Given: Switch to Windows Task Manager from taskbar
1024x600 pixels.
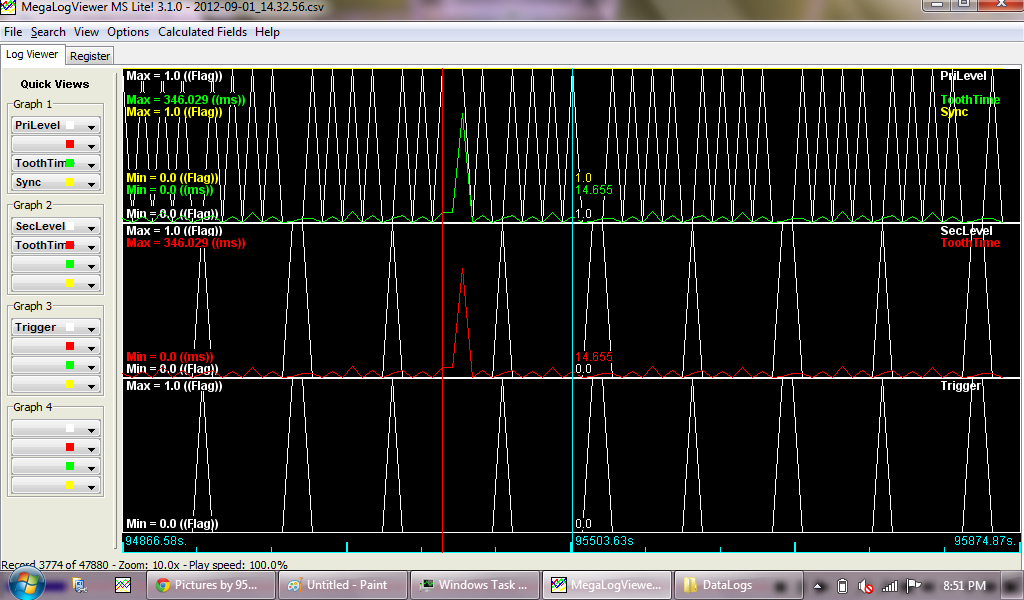Looking at the screenshot, I should tap(472, 585).
